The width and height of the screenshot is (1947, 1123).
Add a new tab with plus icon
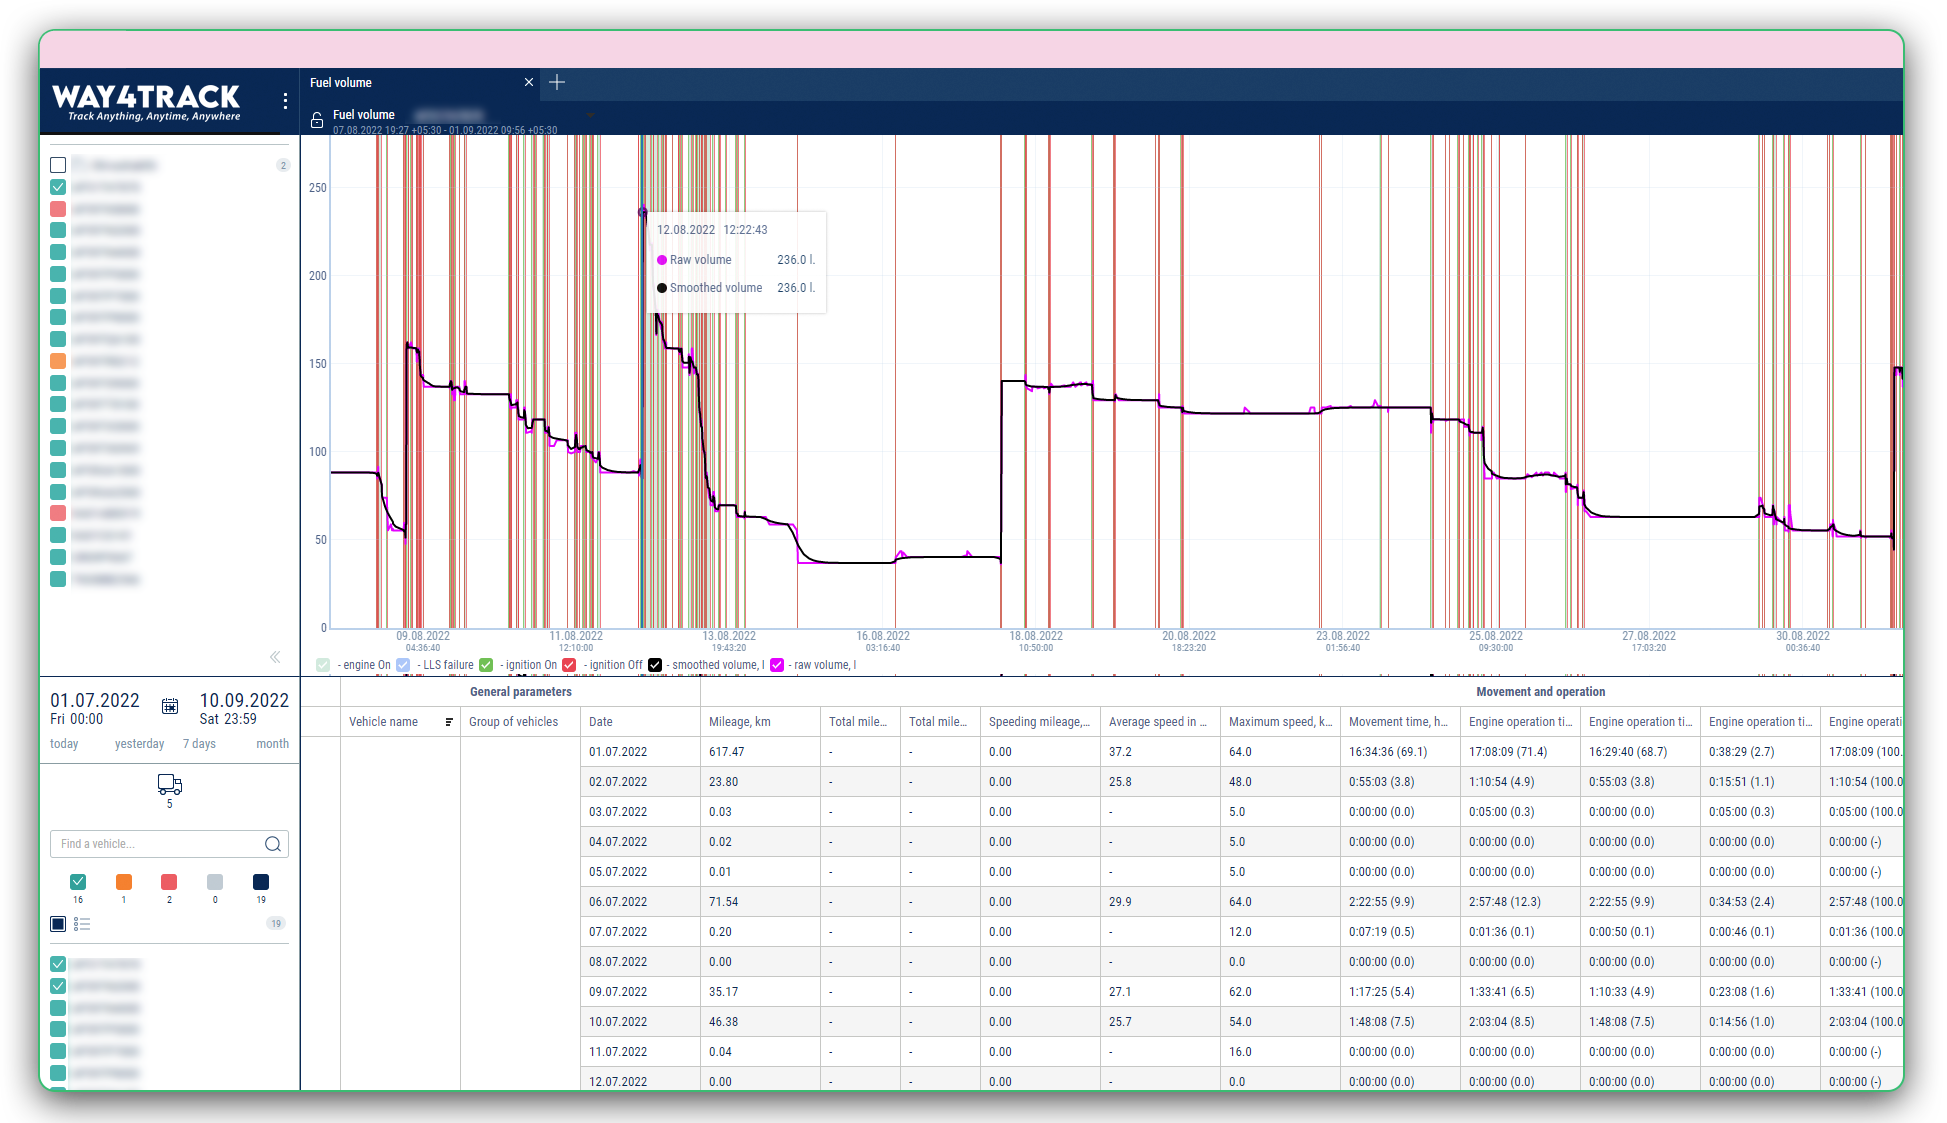558,83
